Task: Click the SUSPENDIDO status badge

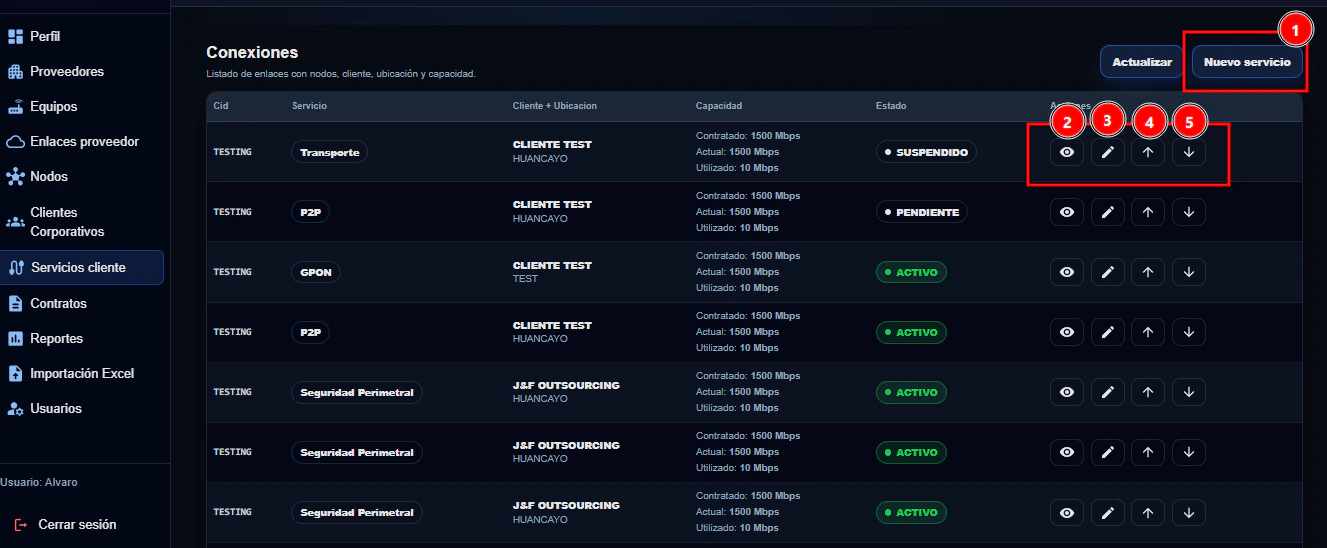Action: coord(926,152)
